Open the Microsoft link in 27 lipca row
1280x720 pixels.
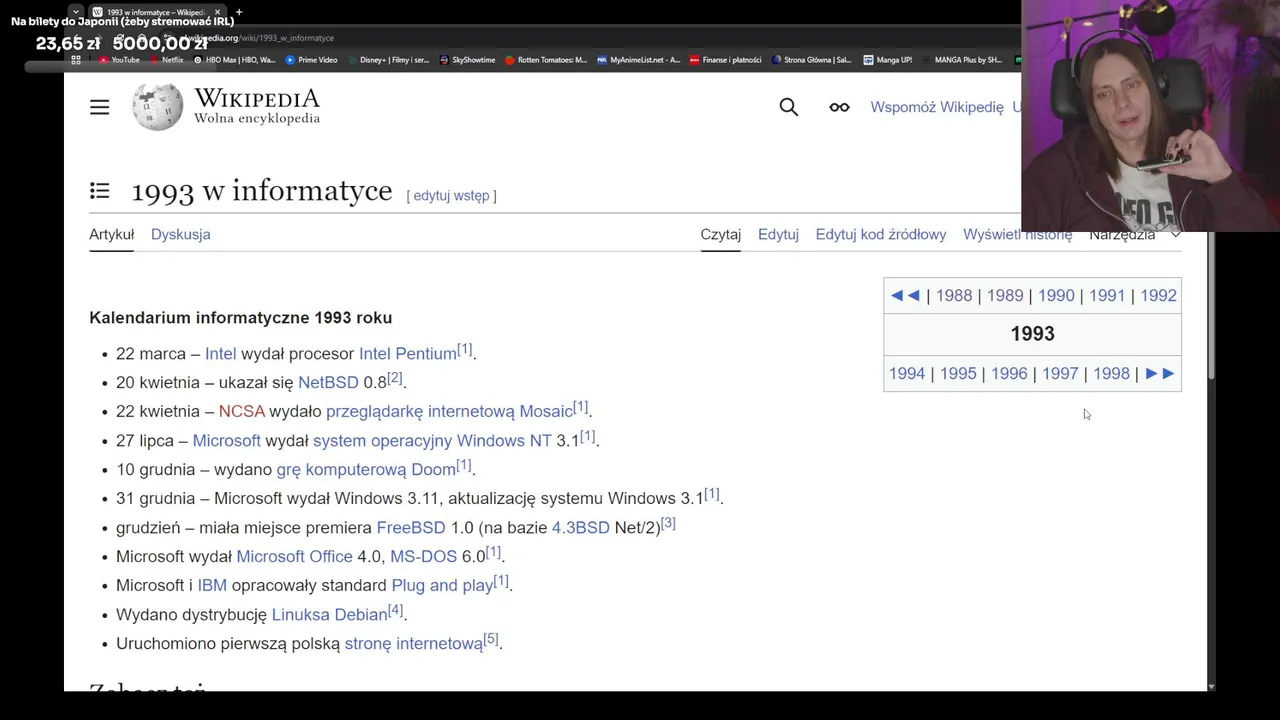pos(226,440)
